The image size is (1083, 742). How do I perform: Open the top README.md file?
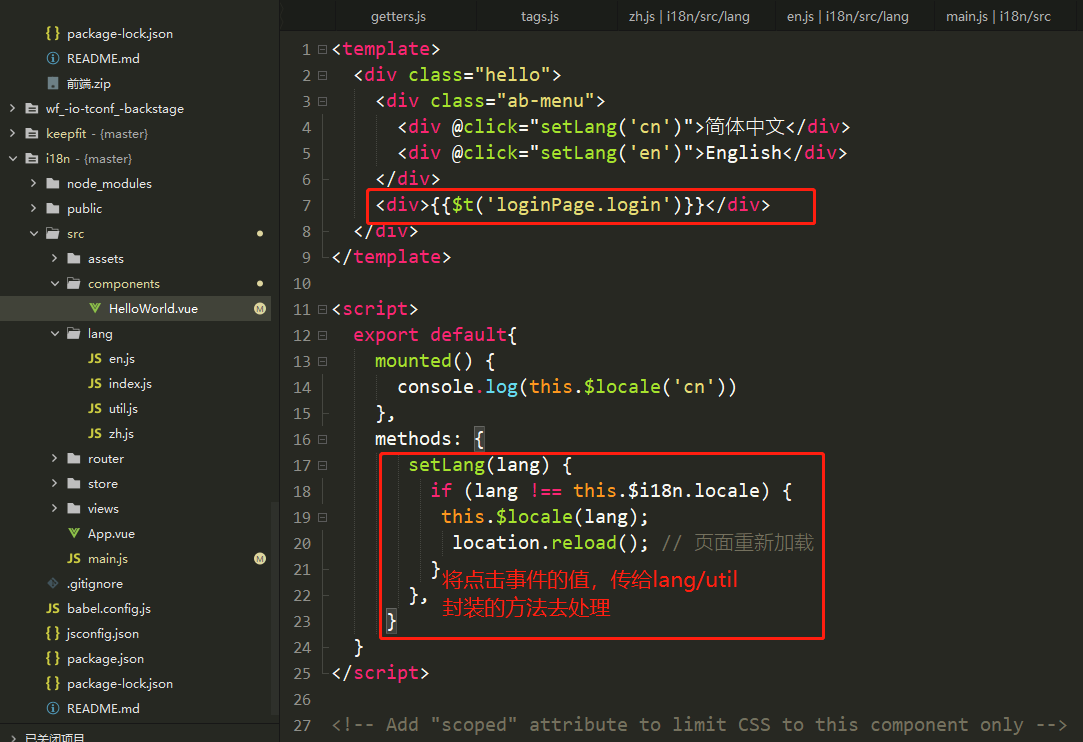[103, 59]
